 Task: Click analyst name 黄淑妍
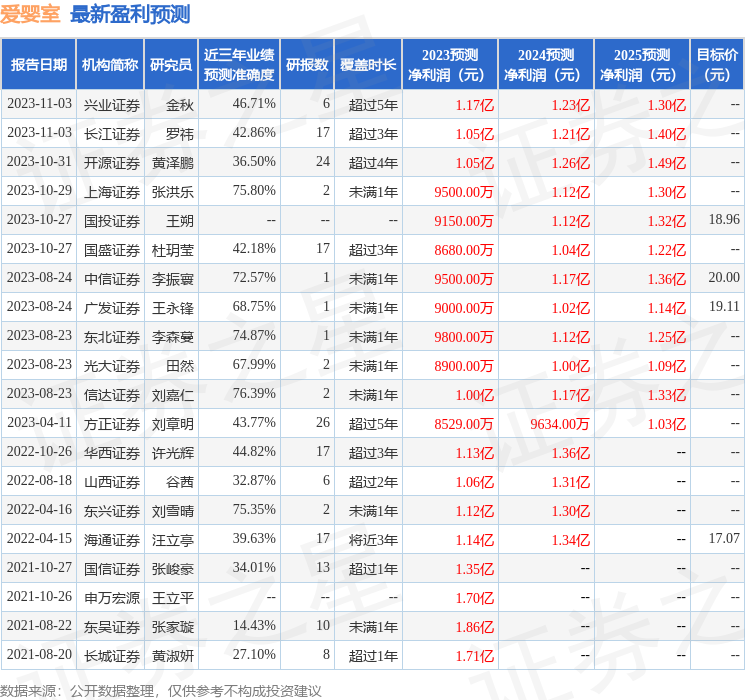click(x=173, y=656)
